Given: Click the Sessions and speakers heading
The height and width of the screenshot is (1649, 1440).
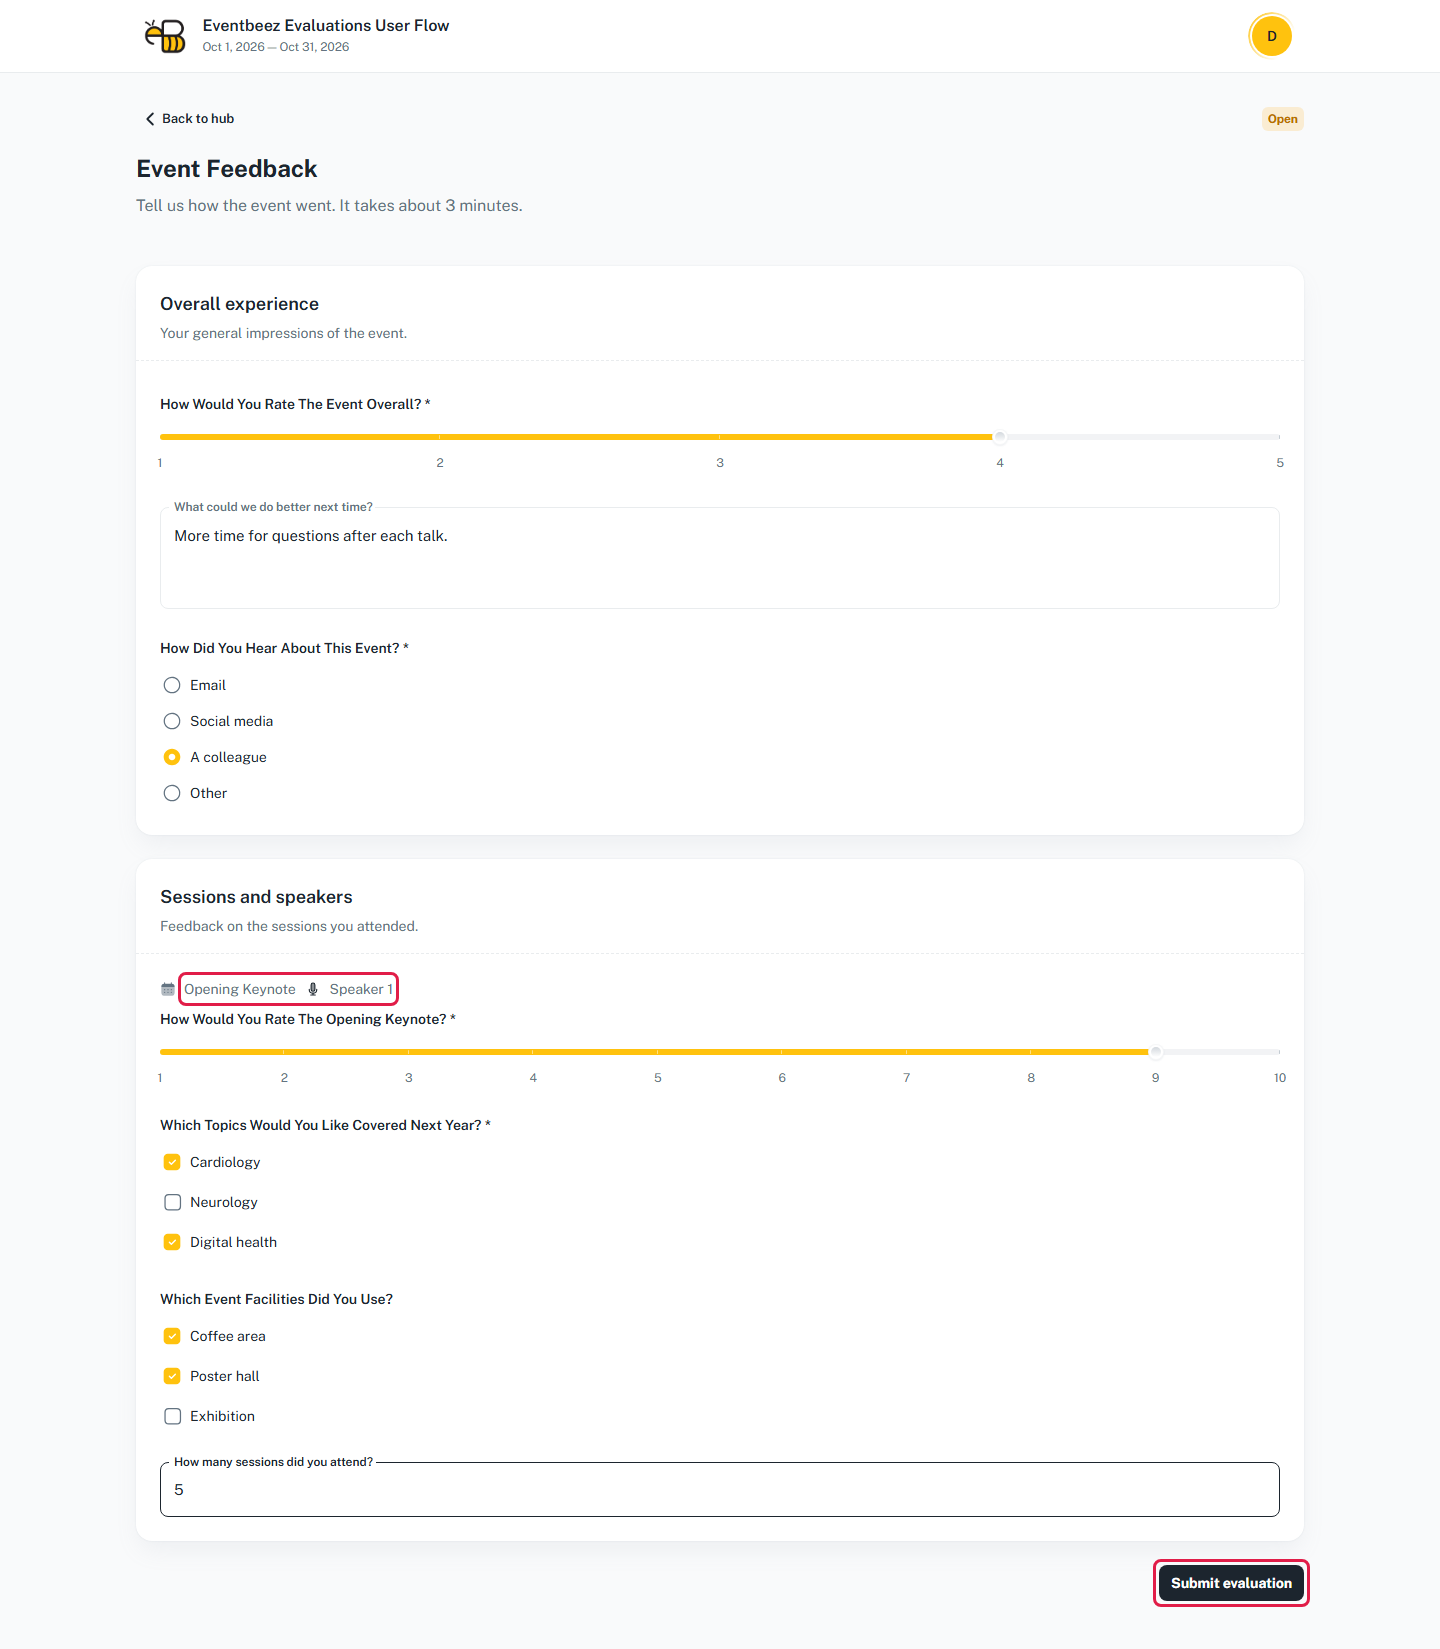Looking at the screenshot, I should (256, 897).
